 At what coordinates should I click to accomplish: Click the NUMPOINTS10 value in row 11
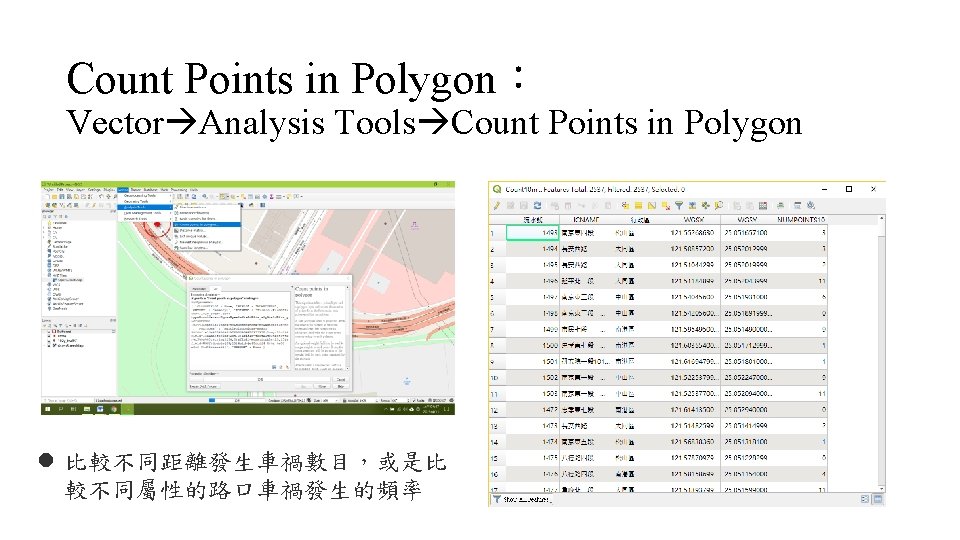801,394
